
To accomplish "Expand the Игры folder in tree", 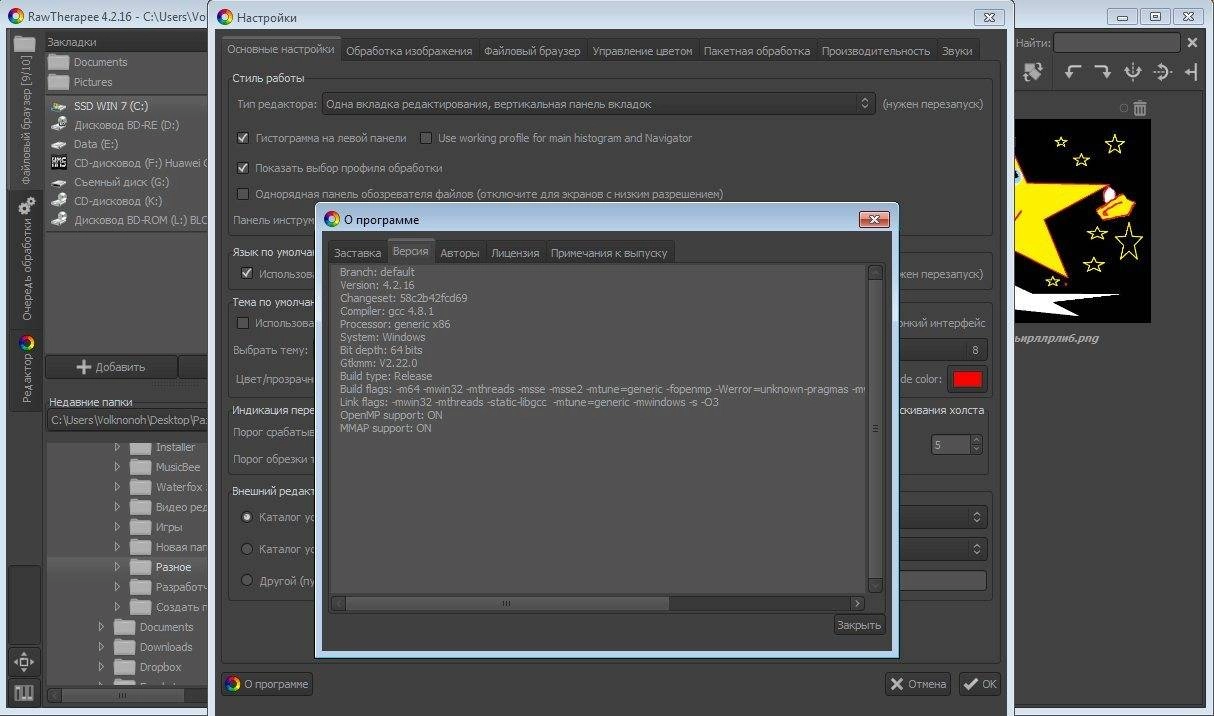I will [117, 527].
